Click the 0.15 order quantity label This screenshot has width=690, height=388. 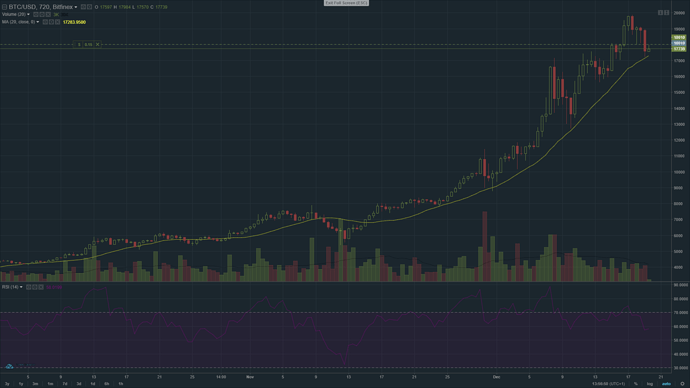click(88, 44)
